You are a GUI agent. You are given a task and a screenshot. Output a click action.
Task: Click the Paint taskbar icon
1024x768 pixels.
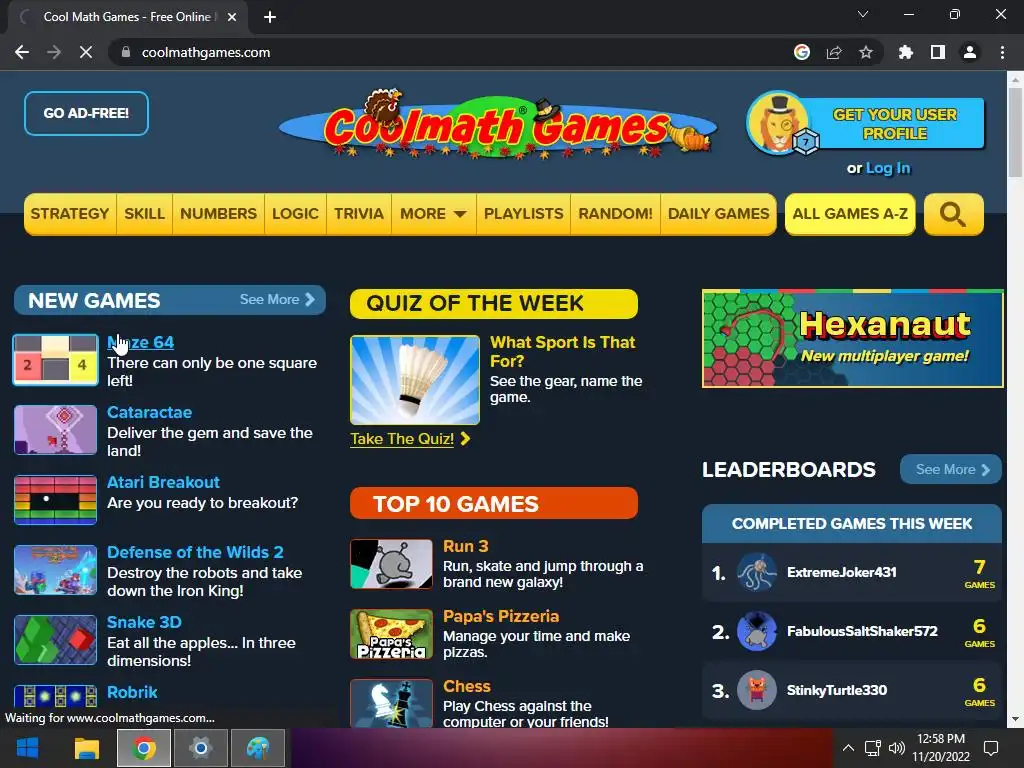(258, 748)
